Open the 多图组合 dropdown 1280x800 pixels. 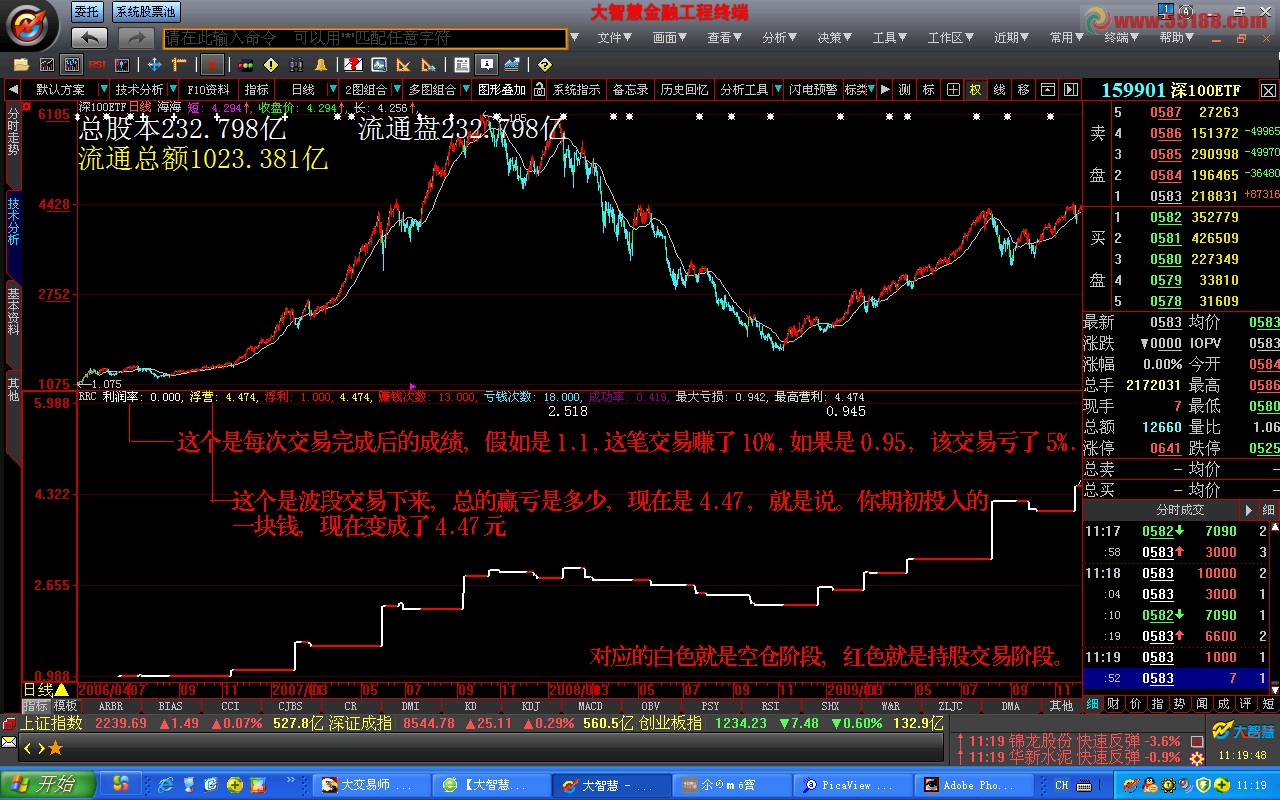pyautogui.click(x=466, y=90)
